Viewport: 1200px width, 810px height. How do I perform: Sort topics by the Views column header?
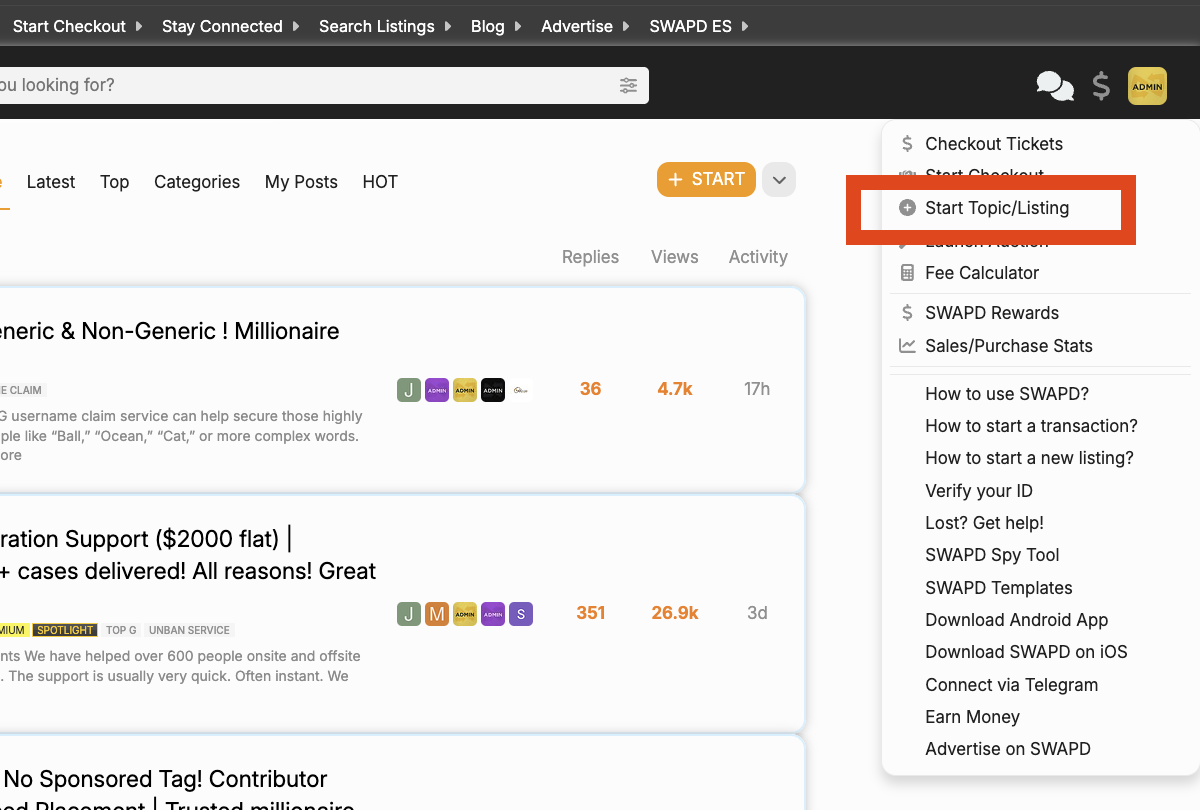(675, 257)
